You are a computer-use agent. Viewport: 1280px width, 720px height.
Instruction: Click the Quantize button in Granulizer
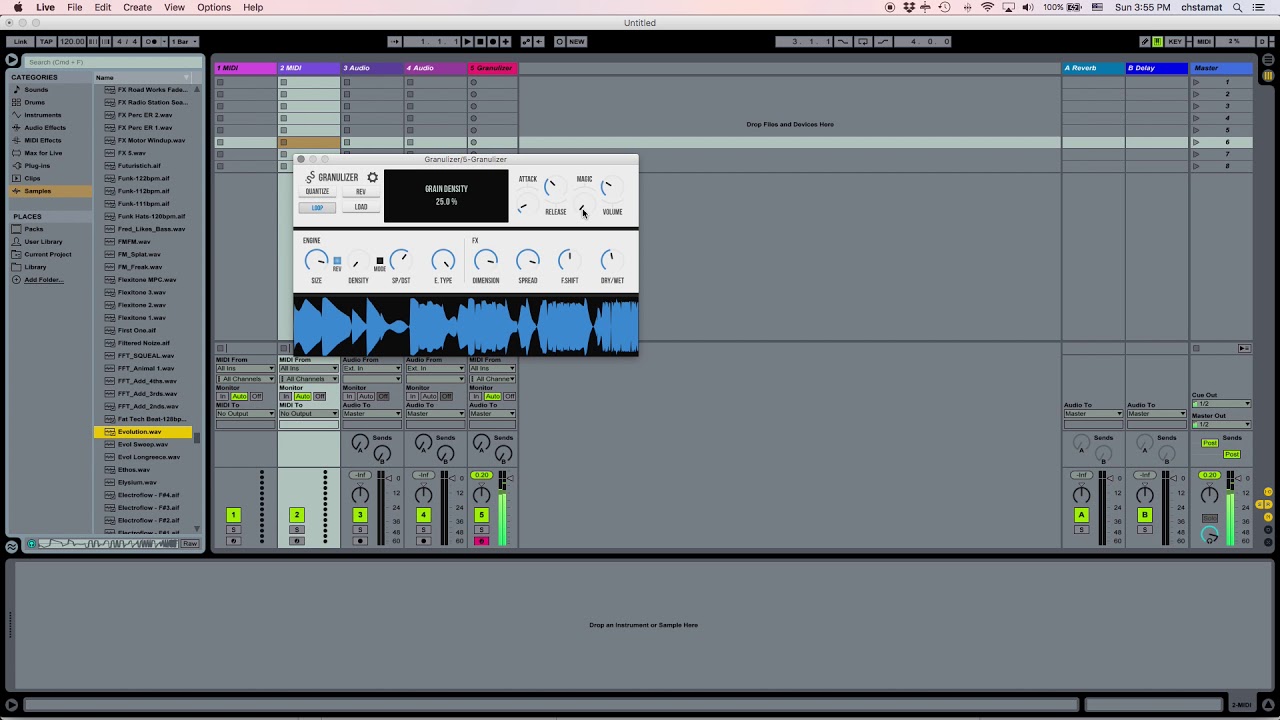coord(317,192)
